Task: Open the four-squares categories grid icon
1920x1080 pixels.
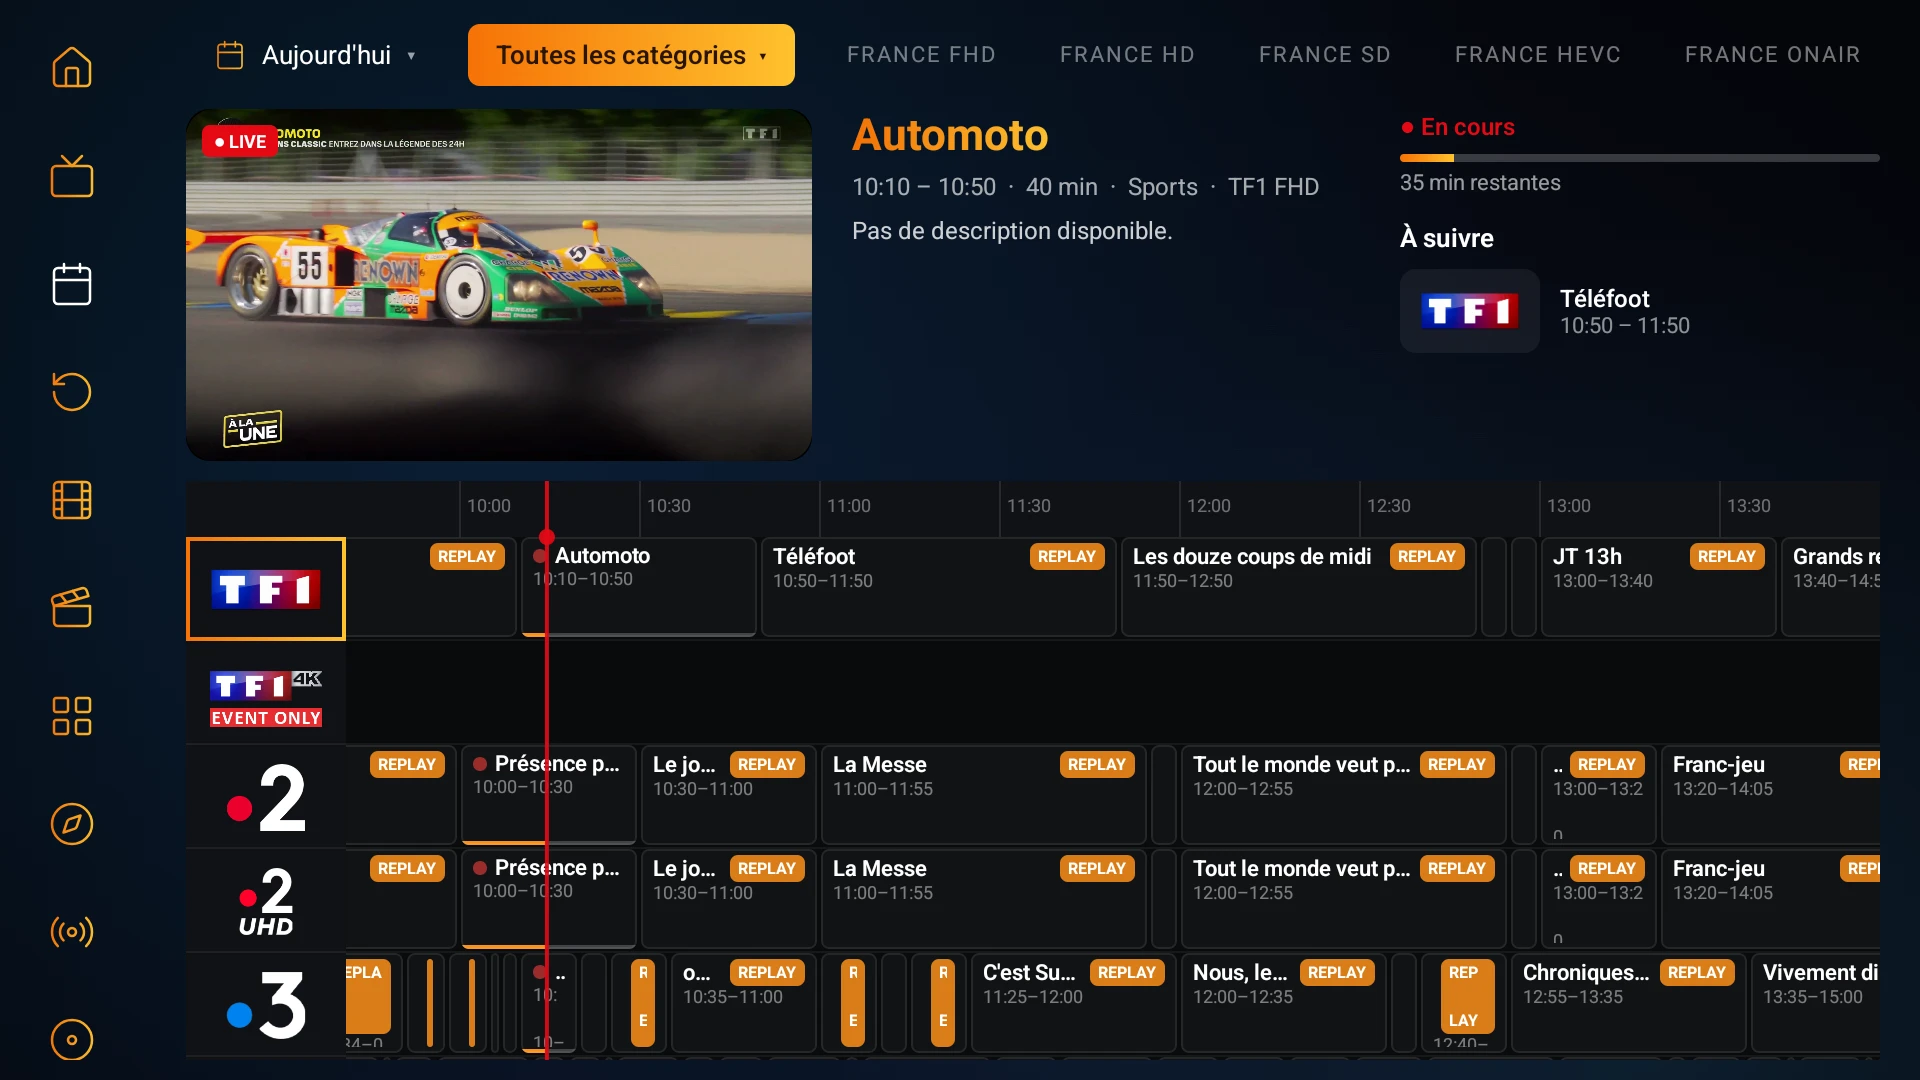Action: pos(72,716)
